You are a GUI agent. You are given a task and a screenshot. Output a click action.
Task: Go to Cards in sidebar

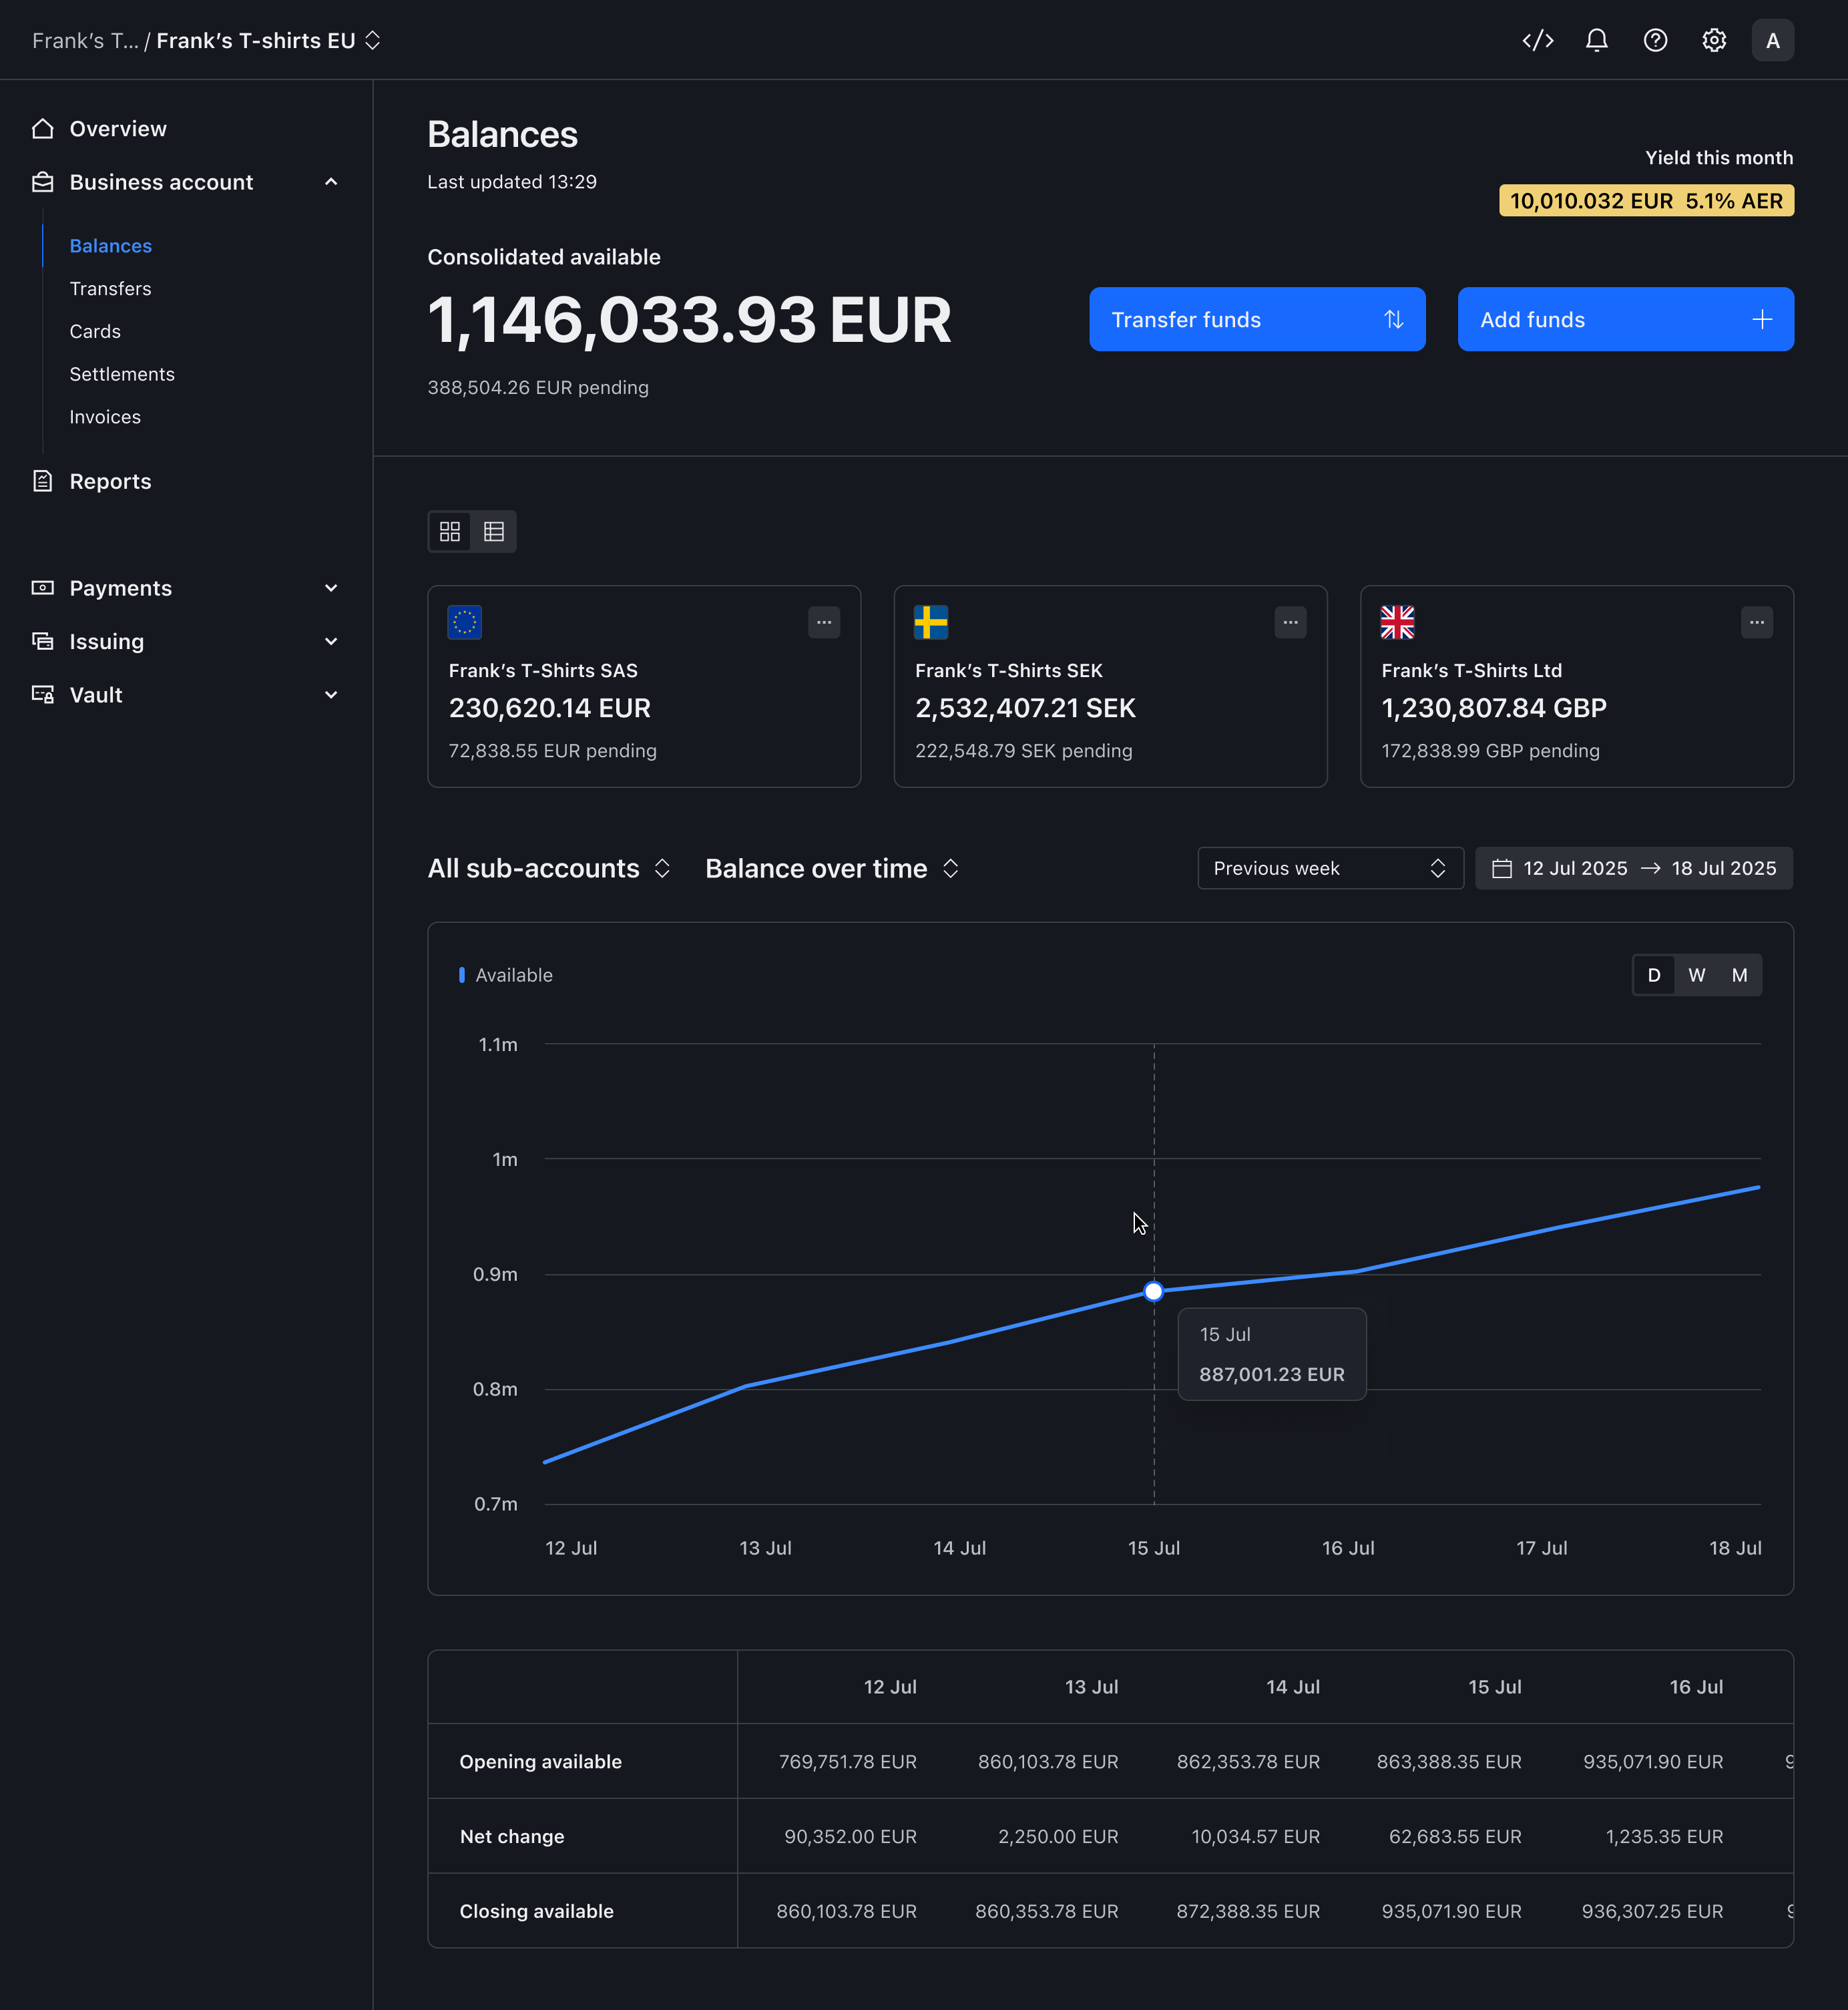pos(95,331)
